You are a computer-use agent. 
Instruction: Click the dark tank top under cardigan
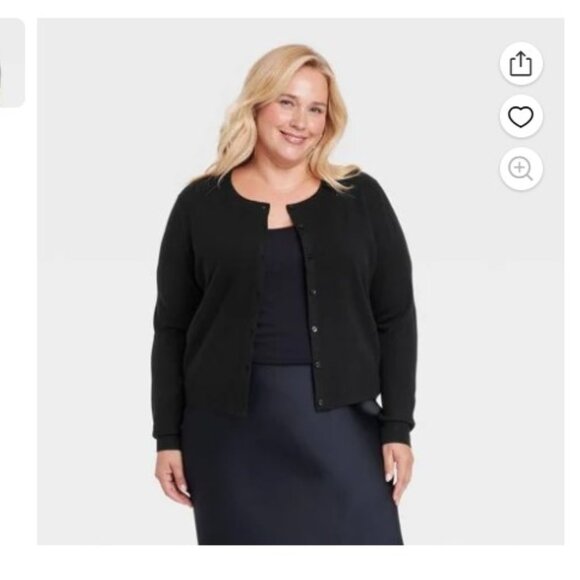(x=281, y=296)
